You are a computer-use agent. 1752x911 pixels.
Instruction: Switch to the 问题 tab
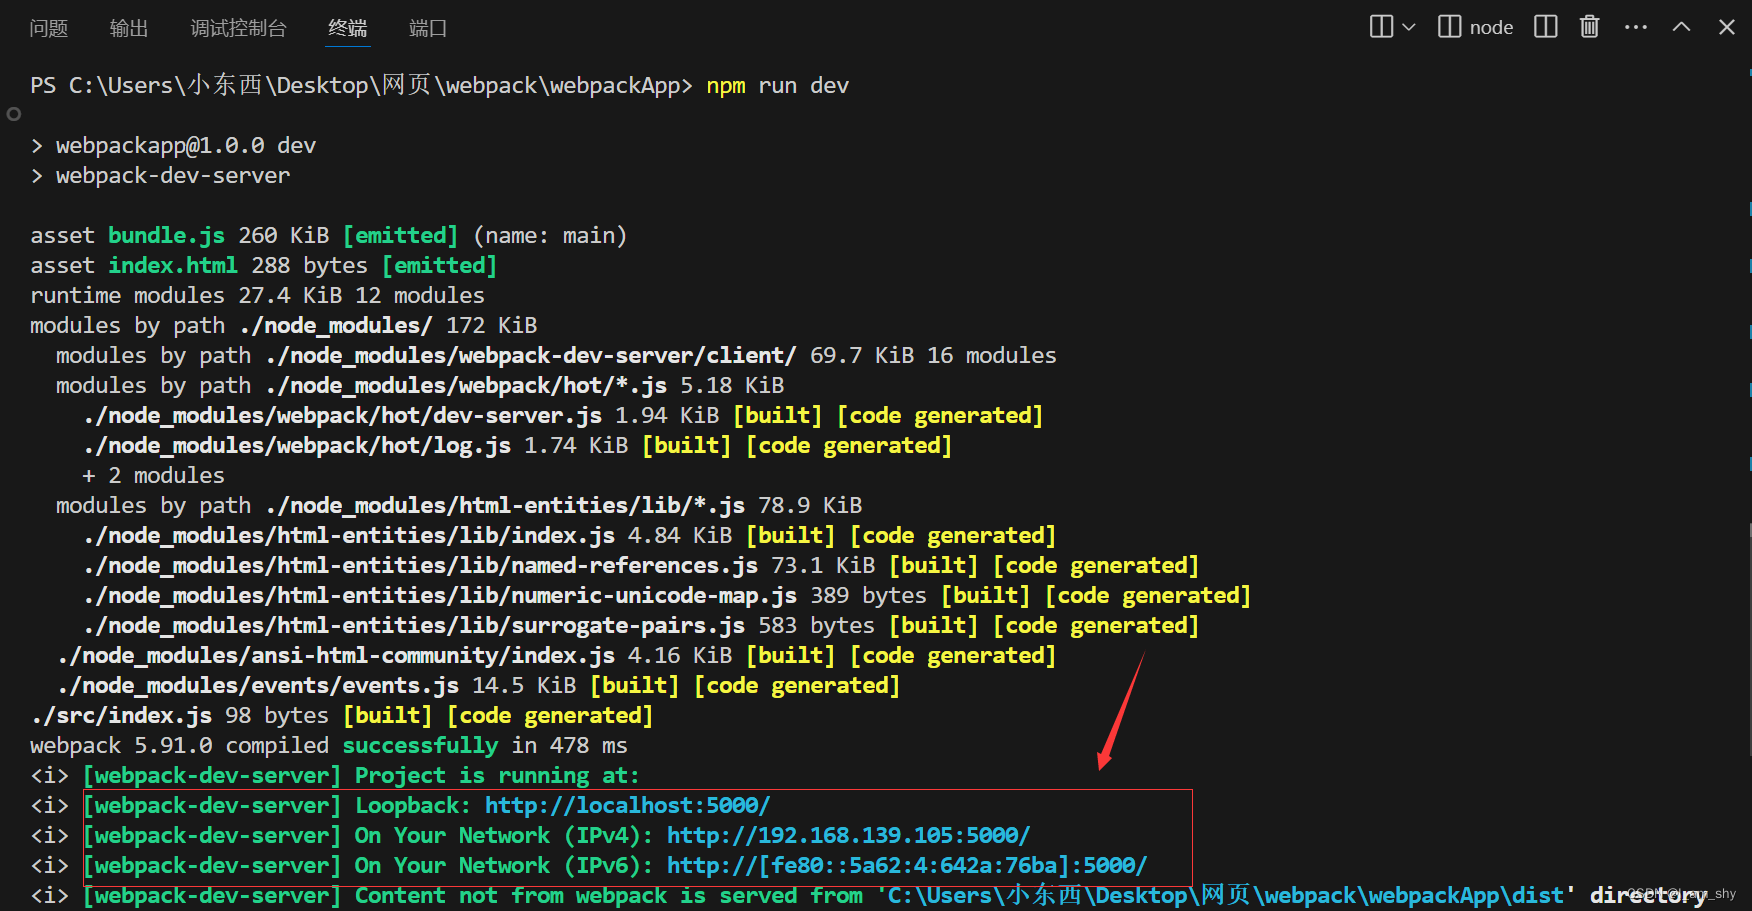(49, 28)
